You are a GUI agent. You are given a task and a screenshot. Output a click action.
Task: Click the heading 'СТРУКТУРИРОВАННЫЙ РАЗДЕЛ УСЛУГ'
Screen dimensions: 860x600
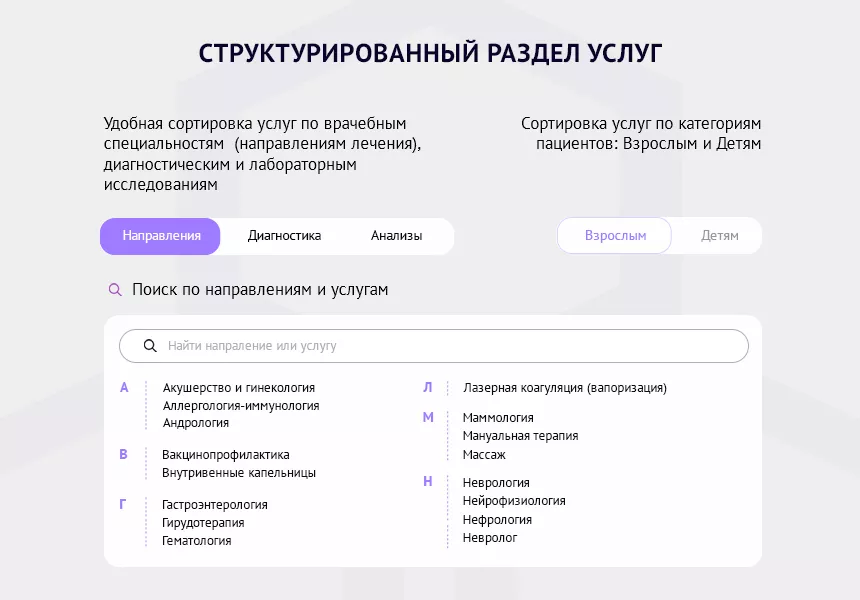430,54
